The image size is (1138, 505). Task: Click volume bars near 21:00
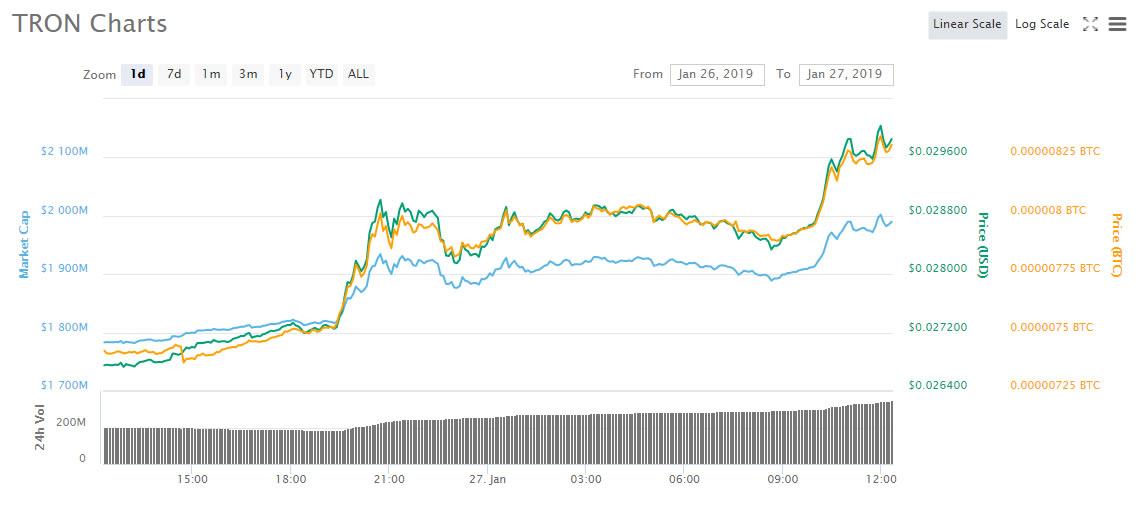coord(389,442)
